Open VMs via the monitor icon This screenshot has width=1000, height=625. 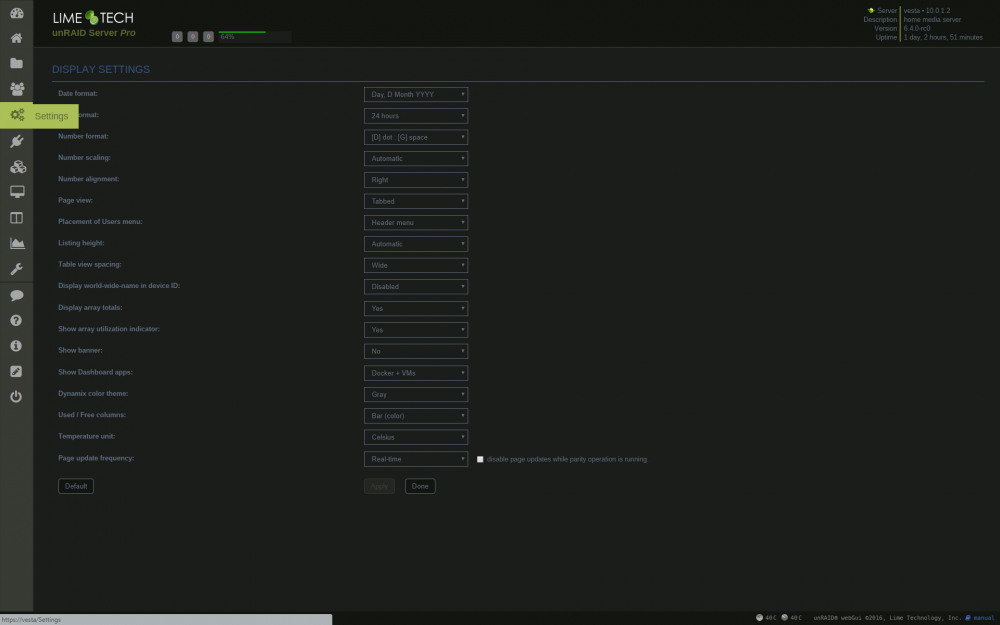click(x=17, y=192)
